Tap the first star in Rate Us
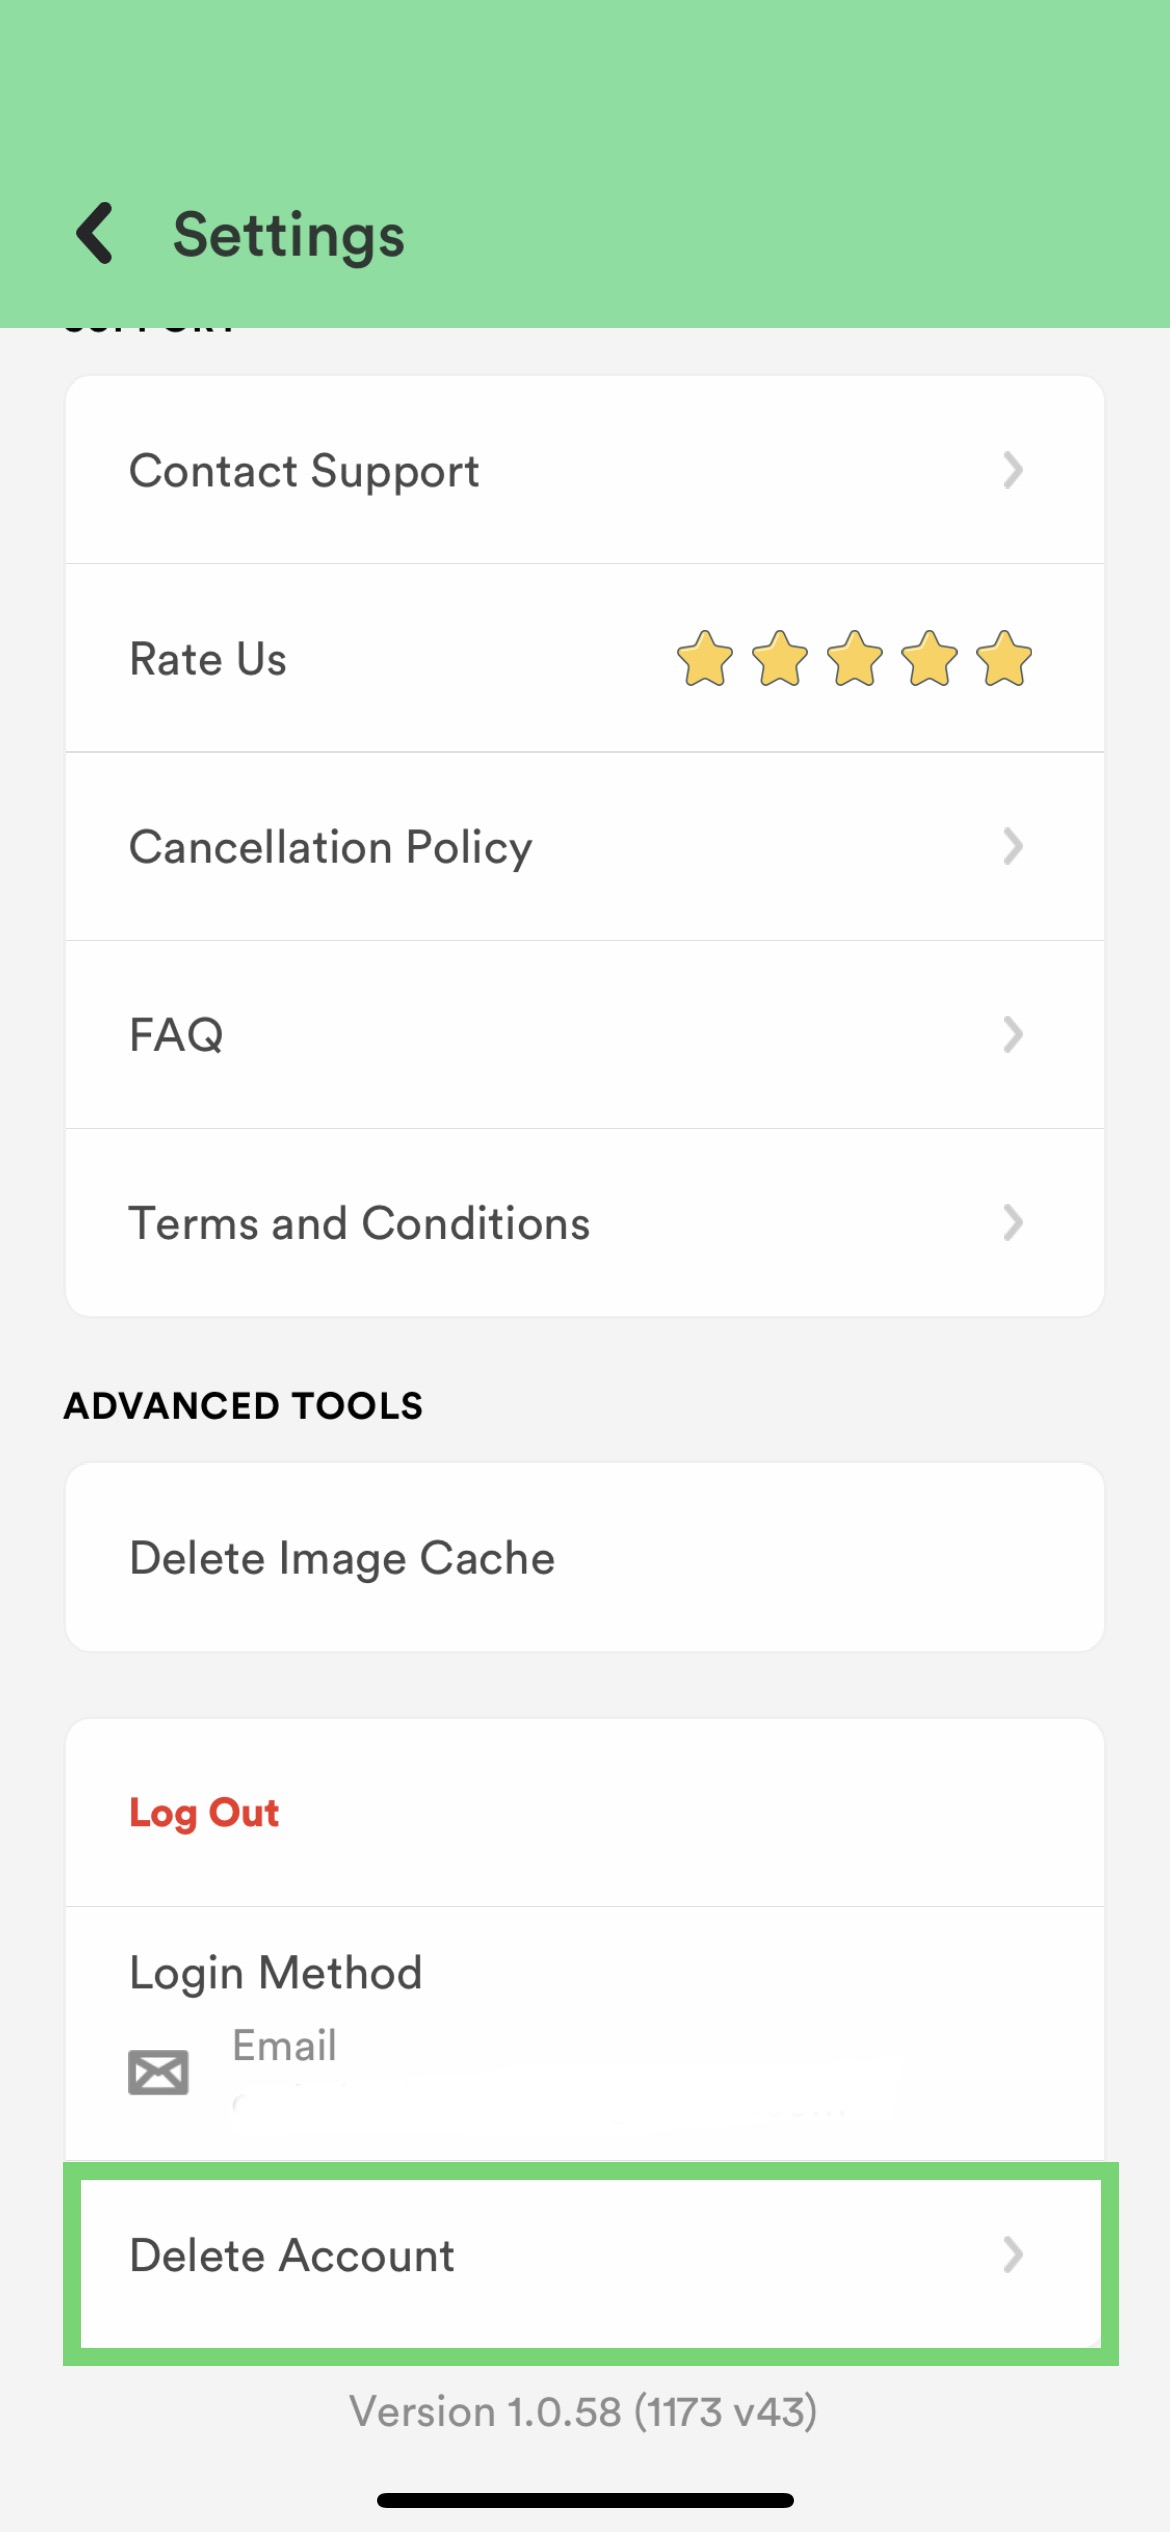 pos(705,659)
